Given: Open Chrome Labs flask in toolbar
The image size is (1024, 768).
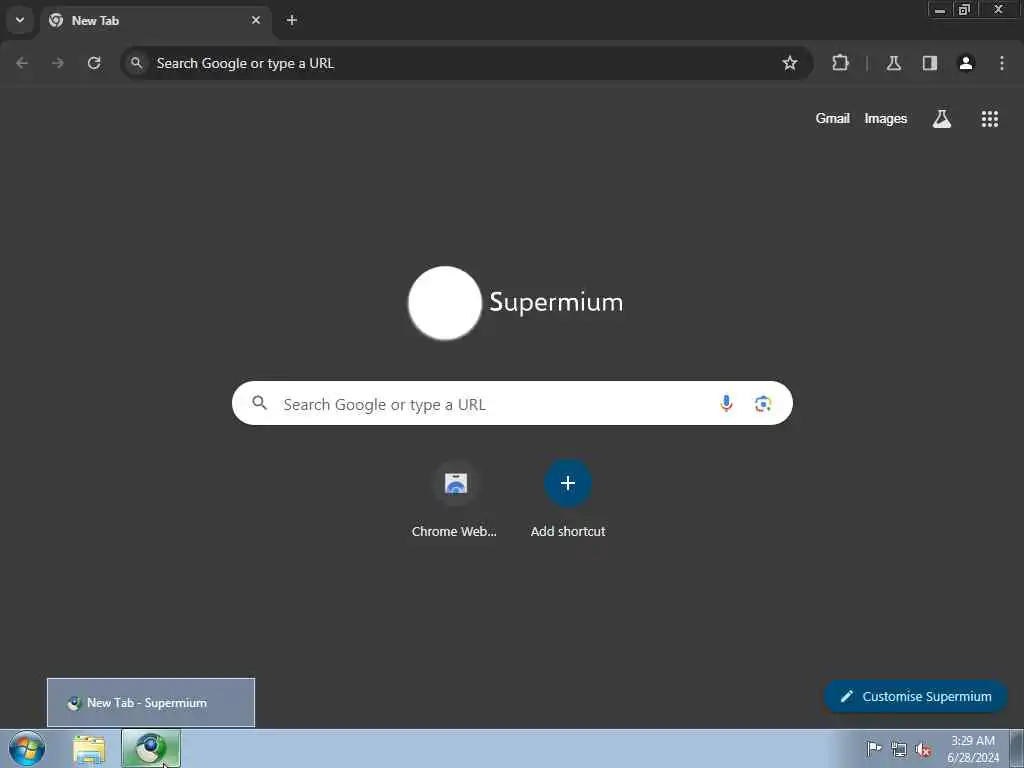Looking at the screenshot, I should (894, 63).
